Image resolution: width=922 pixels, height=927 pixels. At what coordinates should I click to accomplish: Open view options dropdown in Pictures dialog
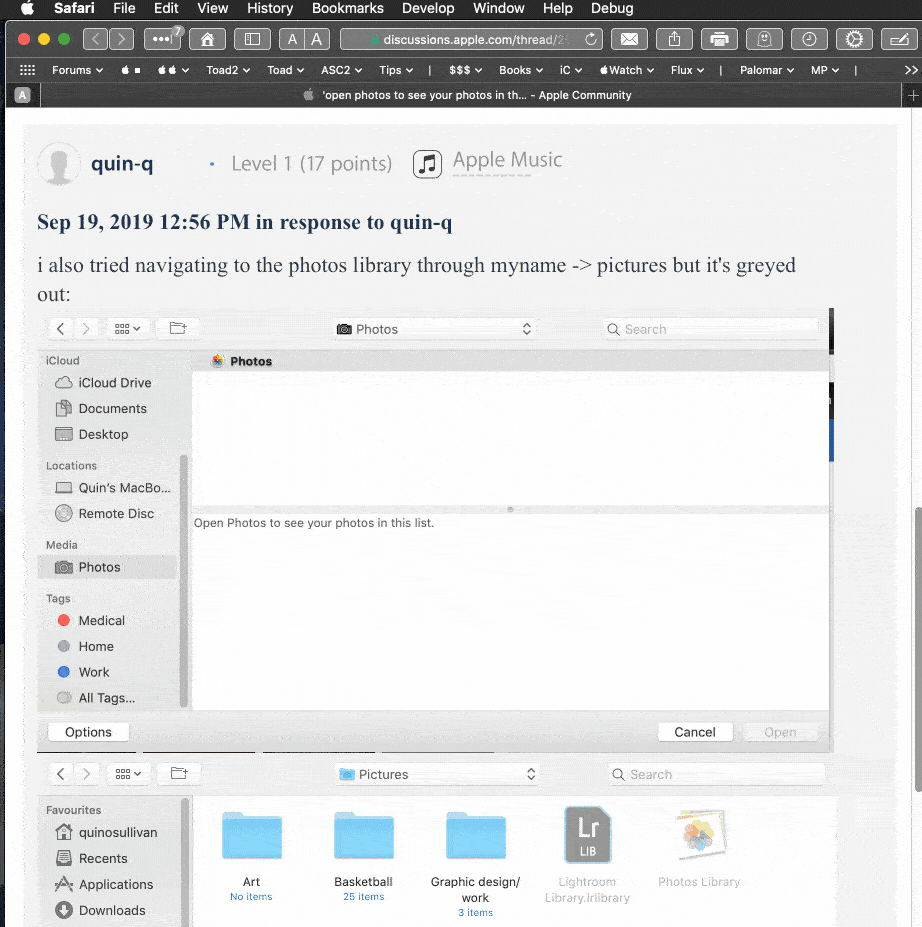coord(128,774)
